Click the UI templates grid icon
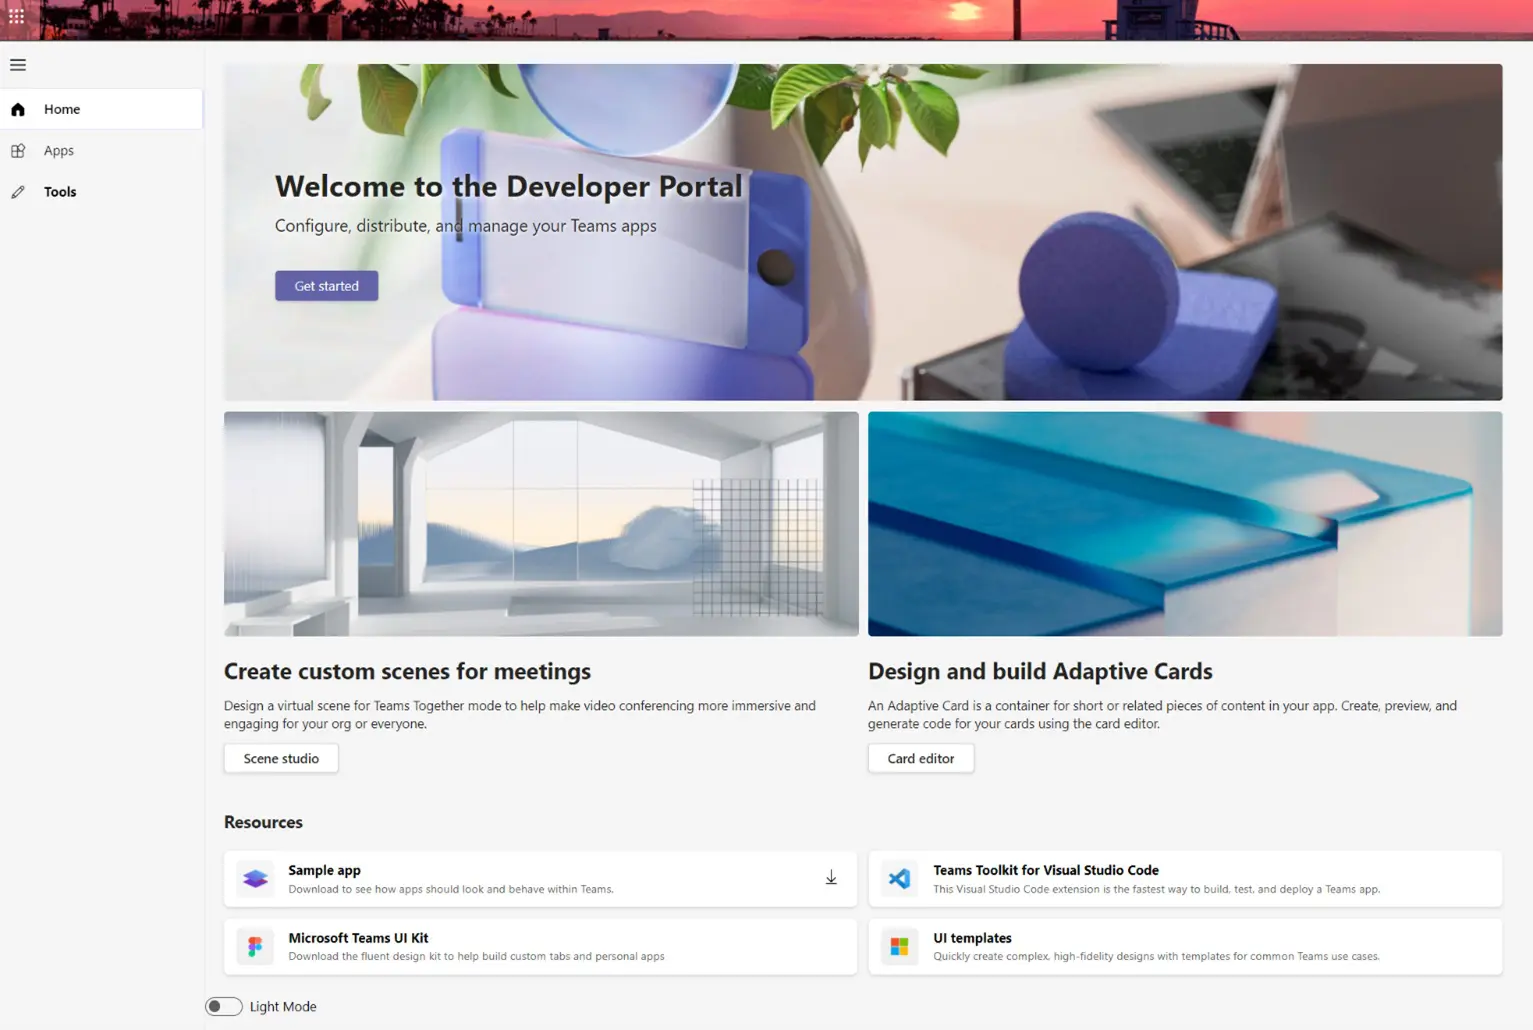Viewport: 1533px width, 1030px height. [x=899, y=946]
